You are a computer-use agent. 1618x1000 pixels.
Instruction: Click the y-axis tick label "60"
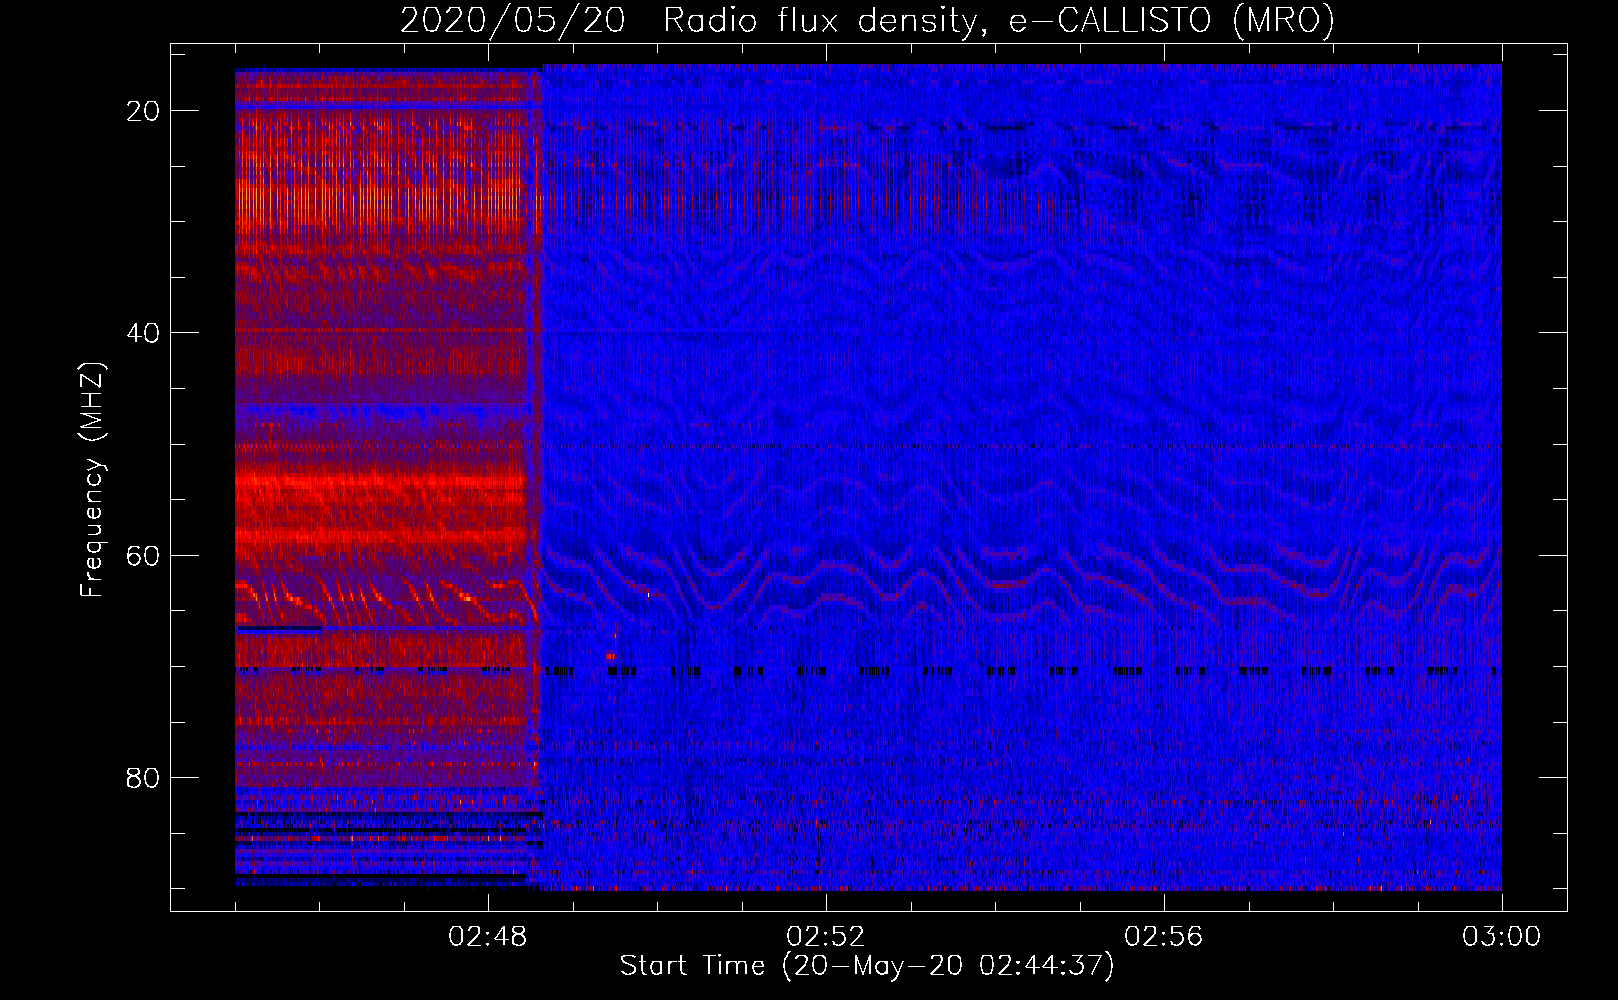pos(143,556)
